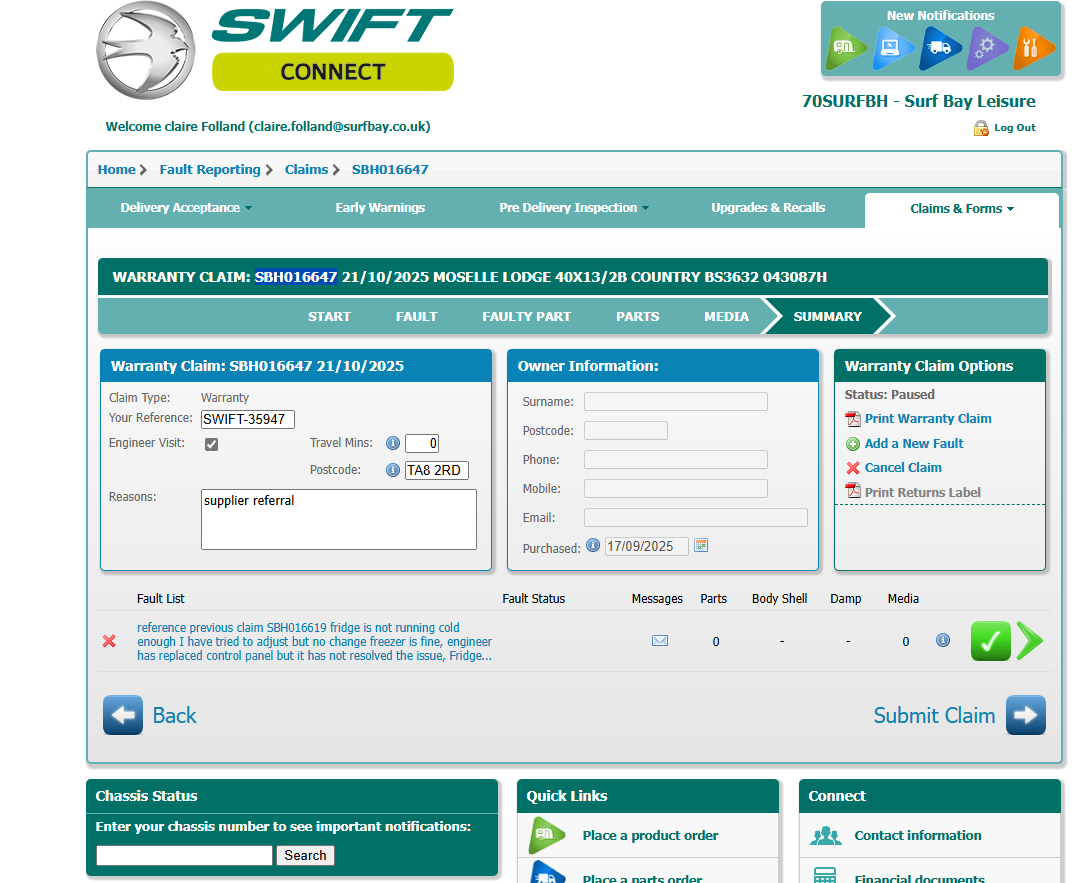Click the Purchased date field
This screenshot has width=1090, height=883.
646,546
